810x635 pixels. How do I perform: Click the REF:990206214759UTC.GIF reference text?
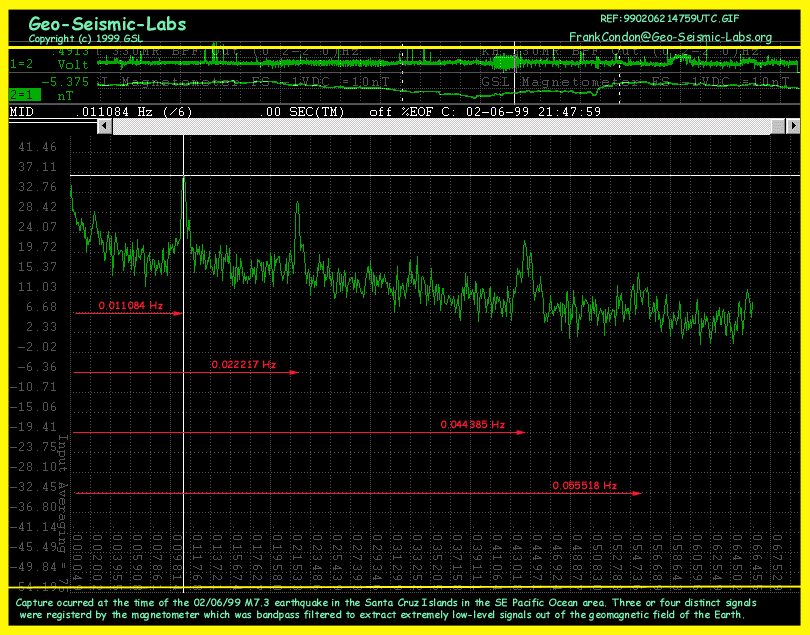tap(669, 19)
